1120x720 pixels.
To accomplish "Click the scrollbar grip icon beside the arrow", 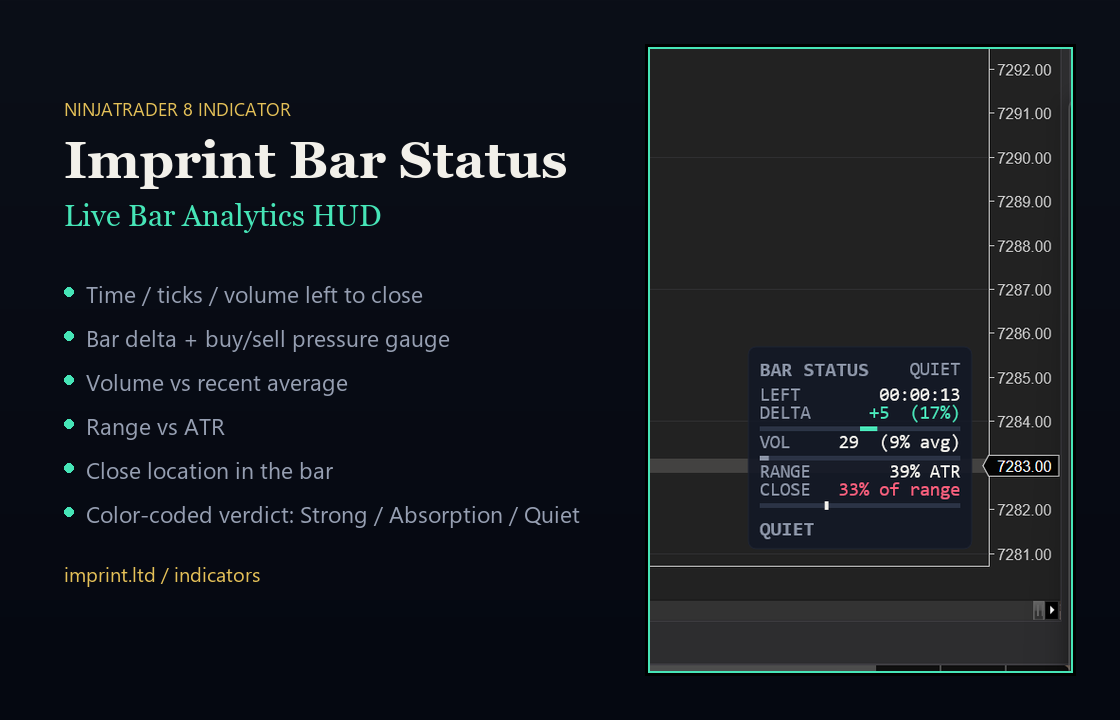I will point(1039,610).
